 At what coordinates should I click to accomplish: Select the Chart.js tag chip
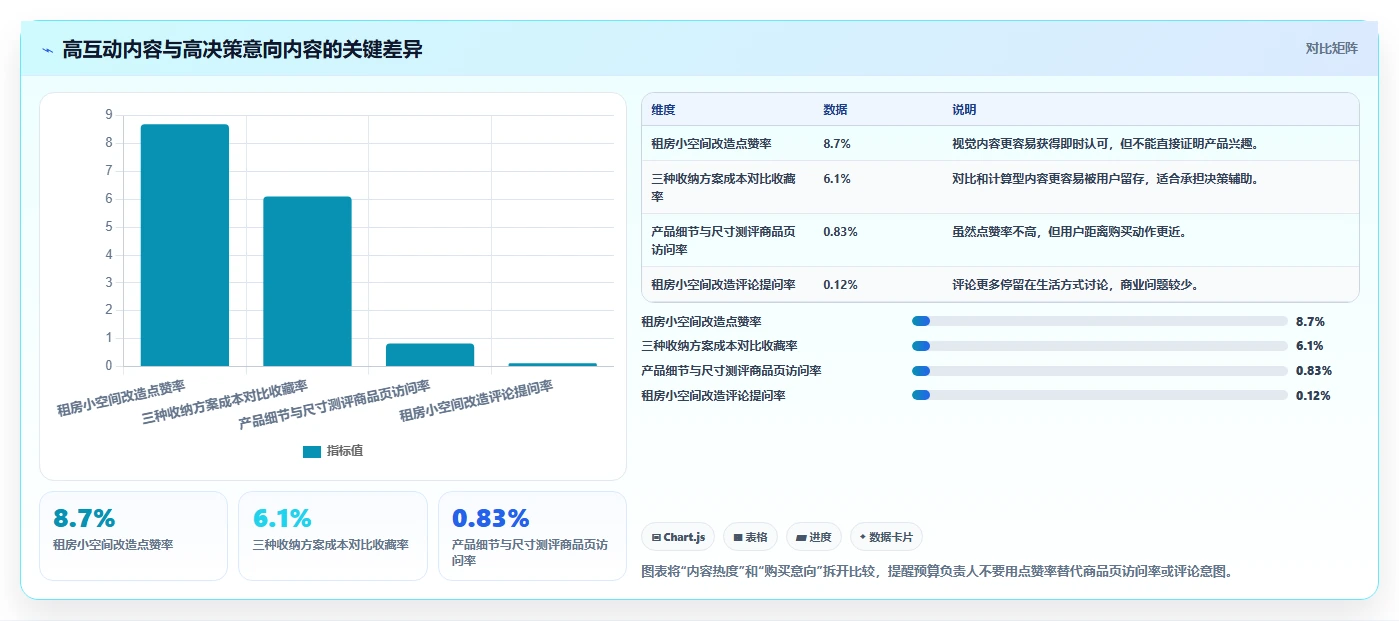pyautogui.click(x=677, y=537)
